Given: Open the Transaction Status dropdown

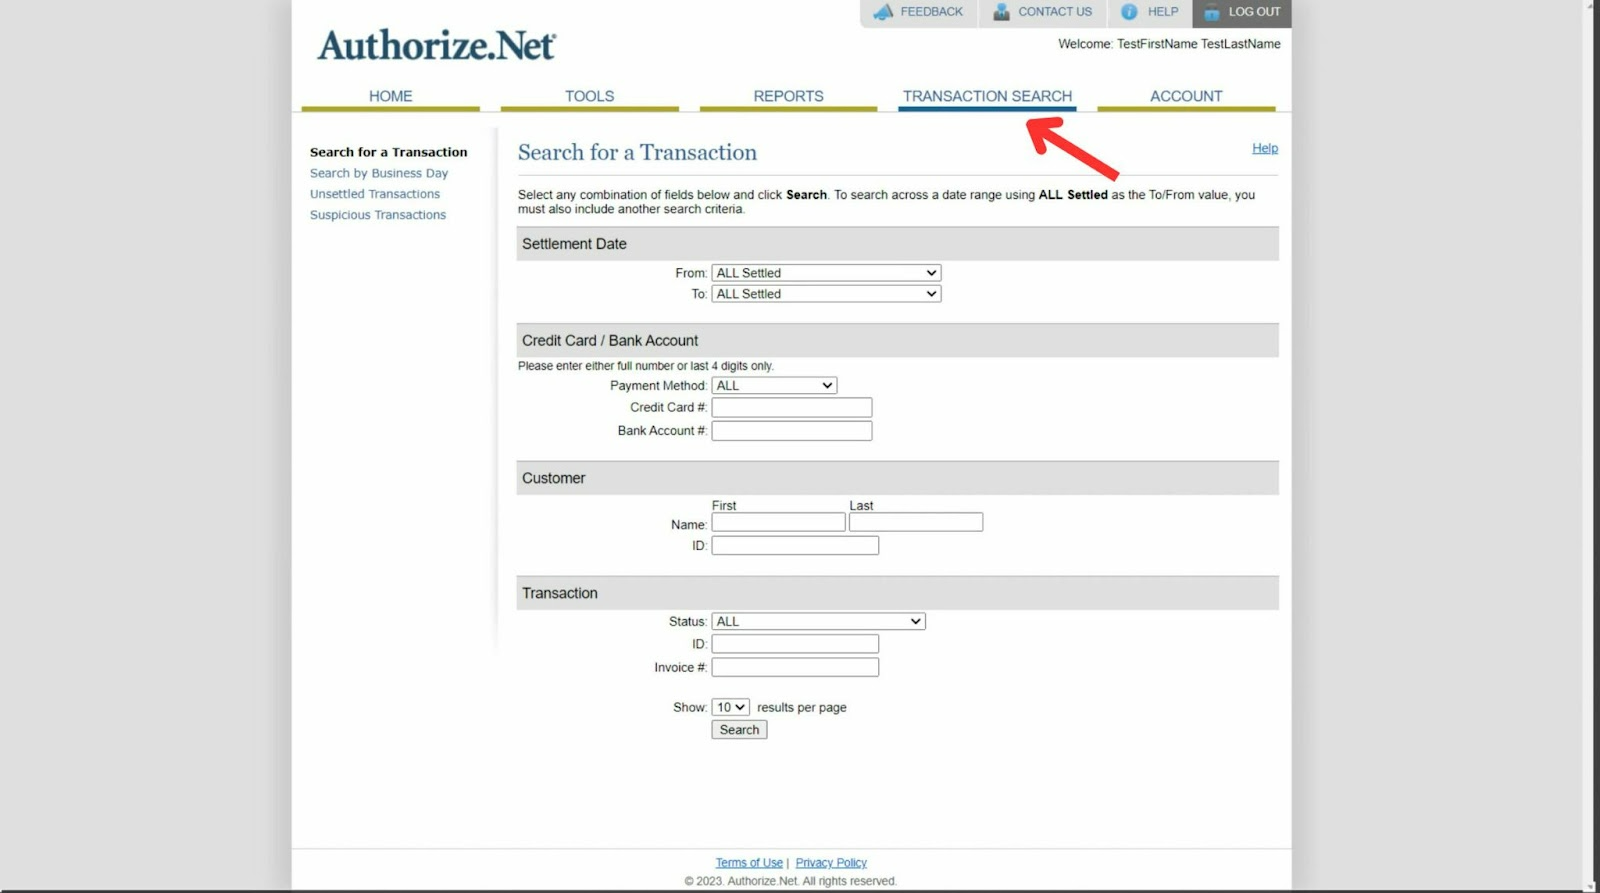Looking at the screenshot, I should (818, 622).
